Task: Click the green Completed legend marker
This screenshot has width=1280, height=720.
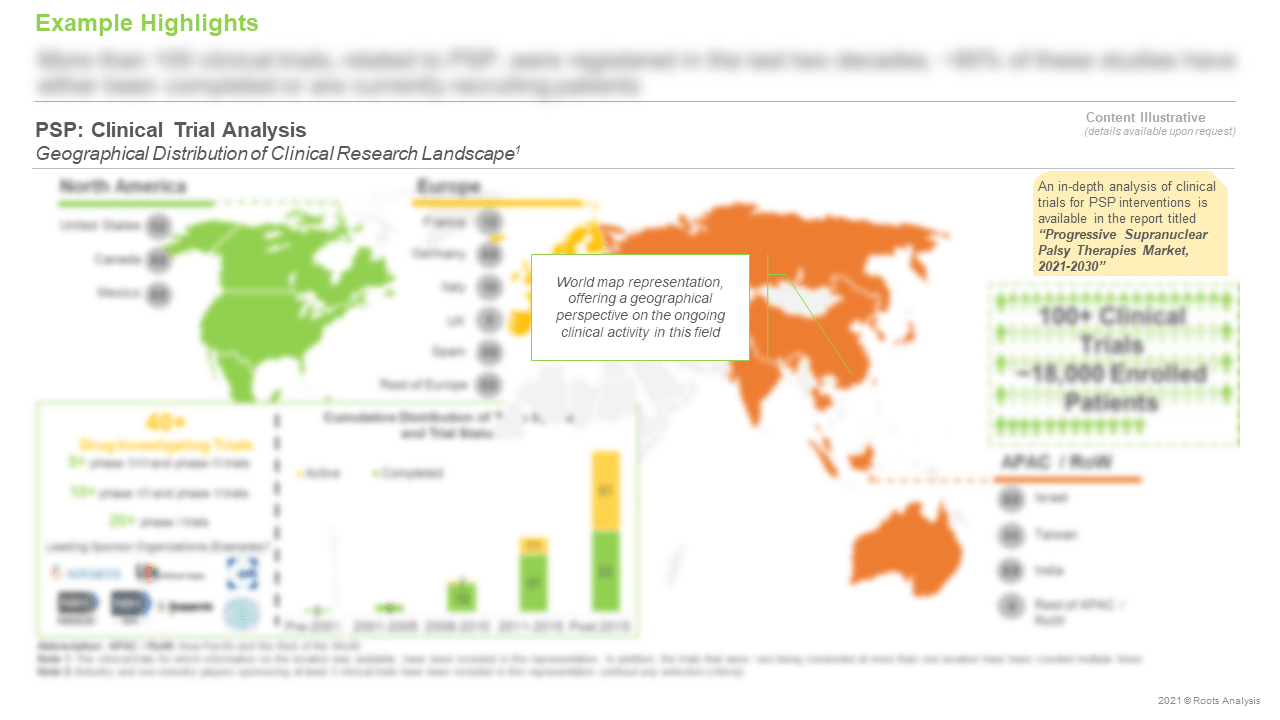Action: (375, 473)
